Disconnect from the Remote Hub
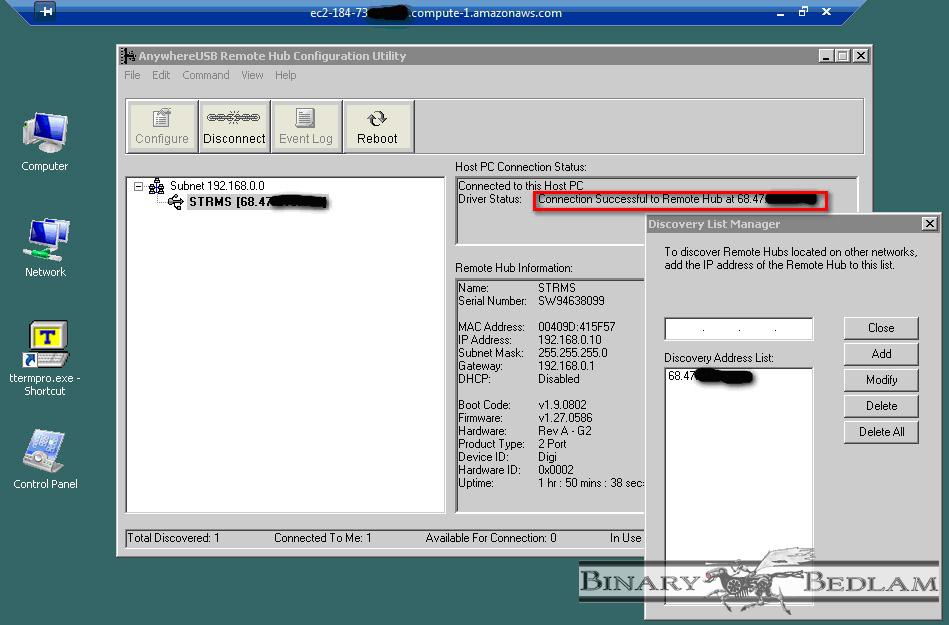This screenshot has width=949, height=625. coord(234,126)
